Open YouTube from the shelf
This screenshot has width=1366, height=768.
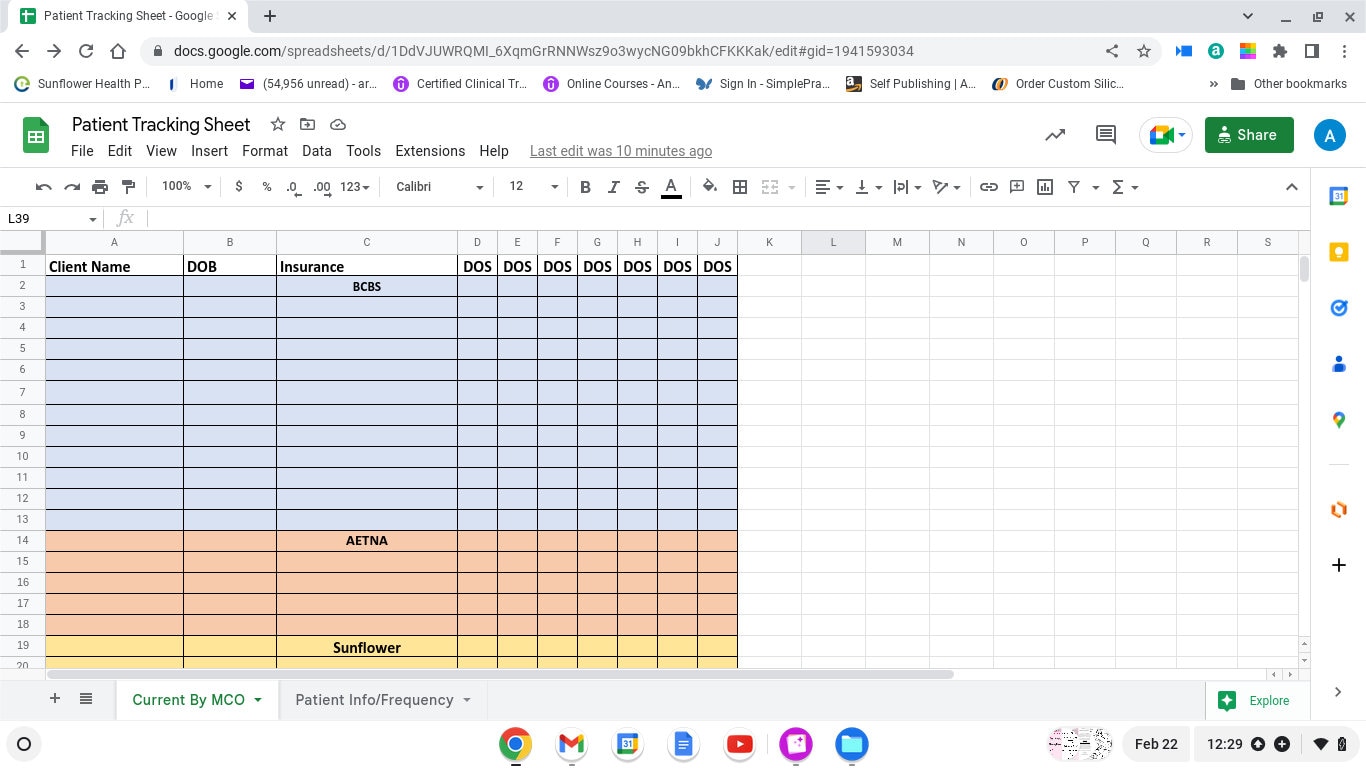point(740,744)
